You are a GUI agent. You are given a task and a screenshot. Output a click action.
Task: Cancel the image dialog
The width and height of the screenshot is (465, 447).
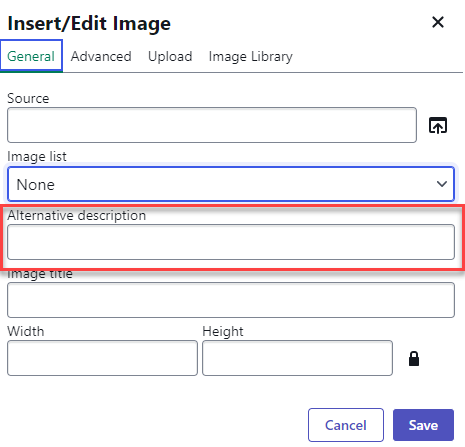tap(346, 425)
